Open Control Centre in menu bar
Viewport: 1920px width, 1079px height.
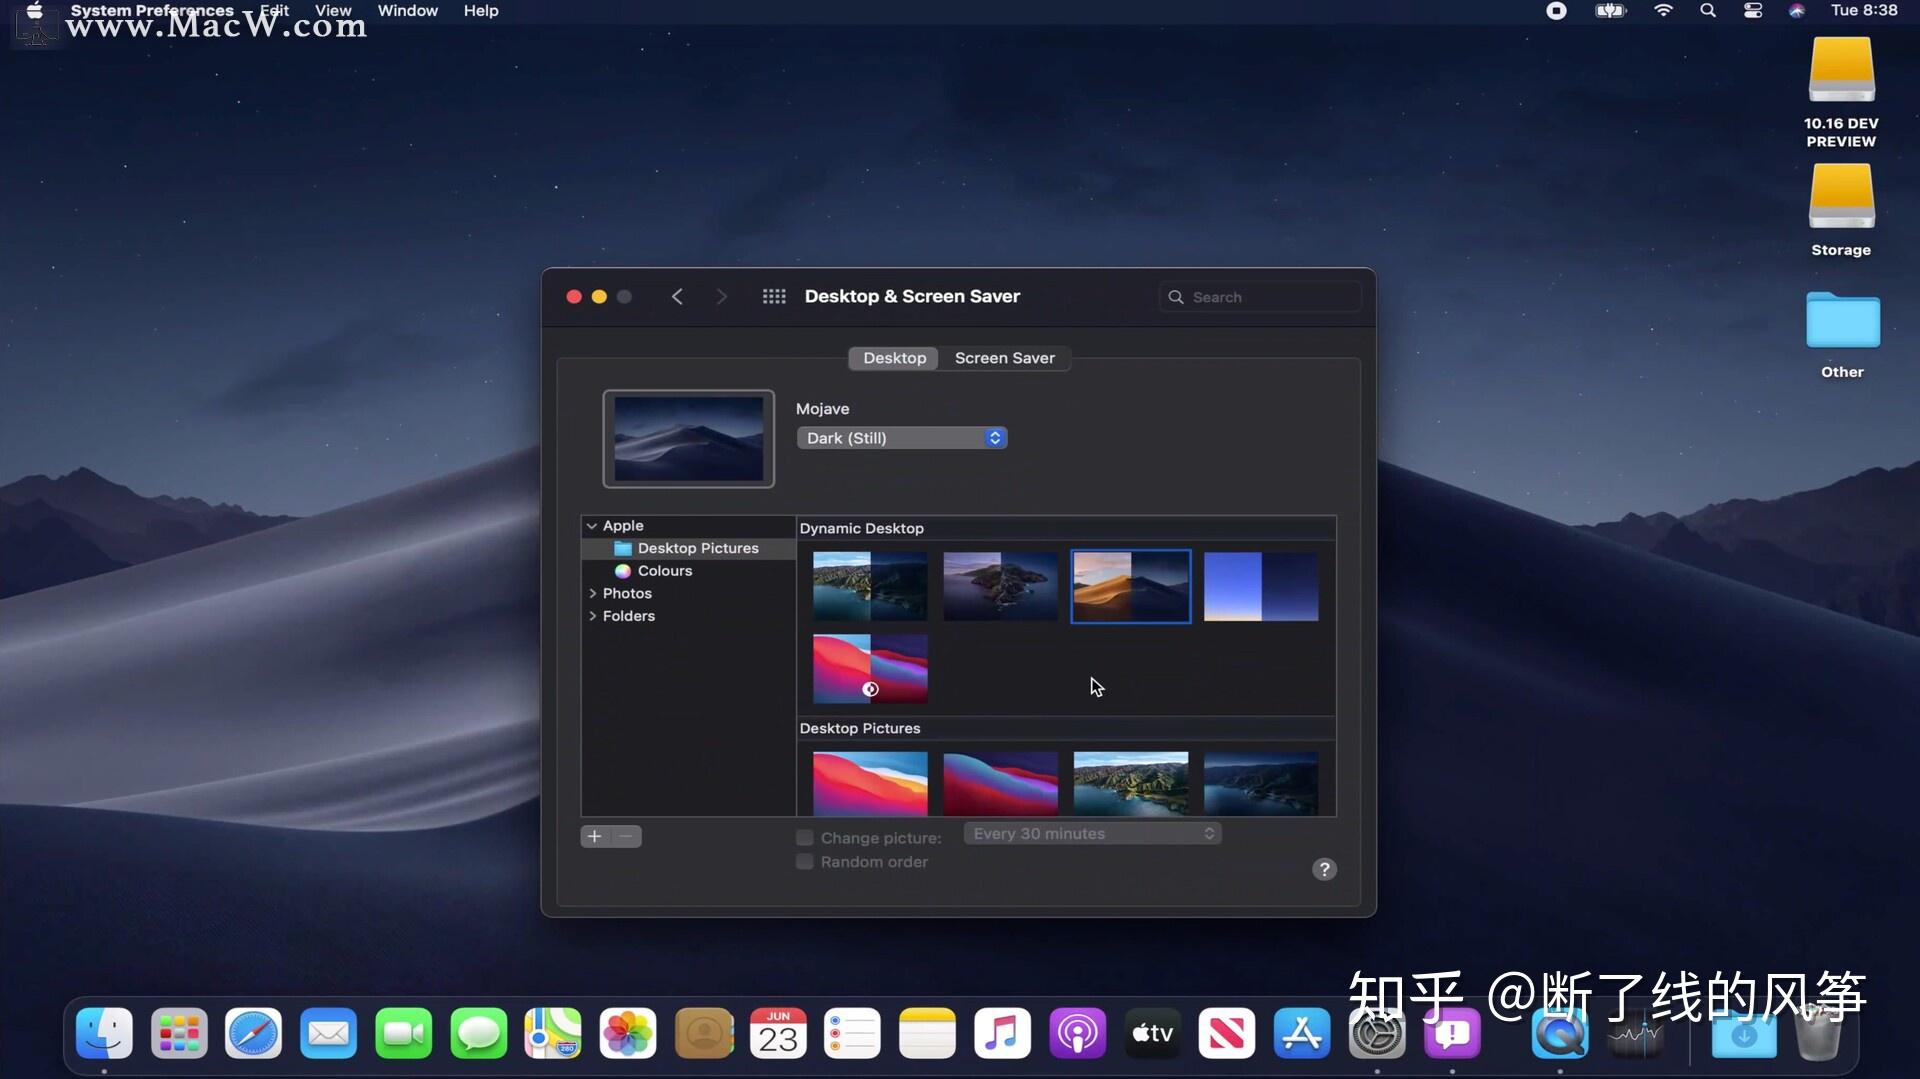click(1752, 11)
